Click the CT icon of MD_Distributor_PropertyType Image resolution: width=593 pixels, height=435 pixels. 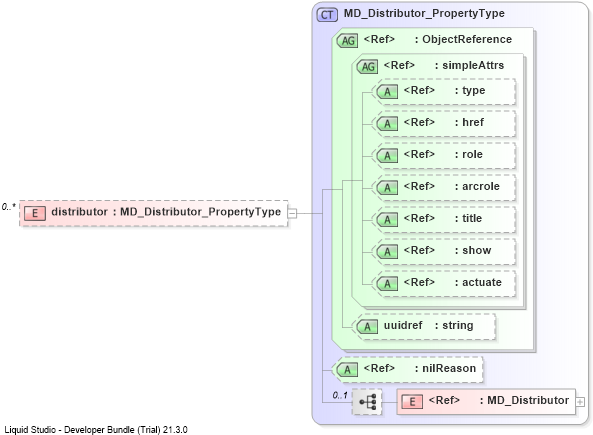327,15
